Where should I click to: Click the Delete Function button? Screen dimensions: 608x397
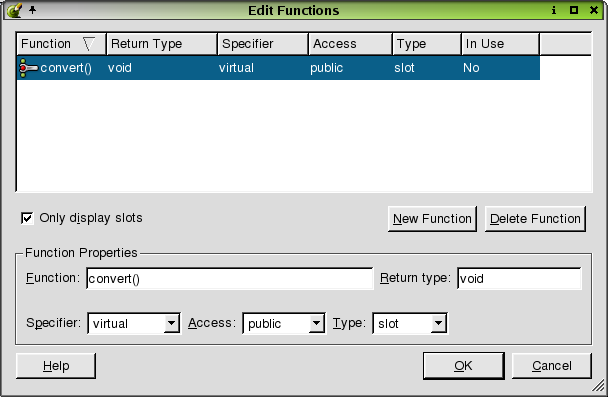pos(535,219)
